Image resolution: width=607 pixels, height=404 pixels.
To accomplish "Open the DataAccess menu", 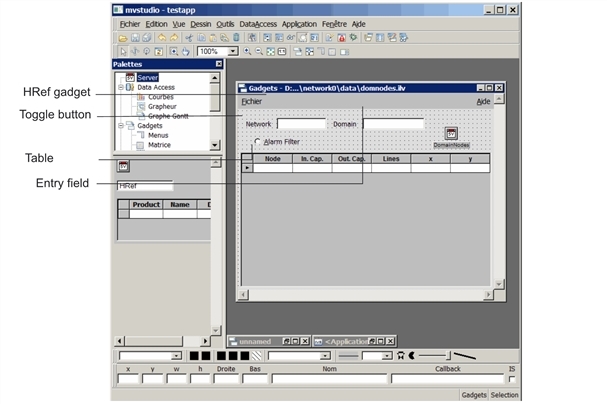I will click(x=258, y=23).
